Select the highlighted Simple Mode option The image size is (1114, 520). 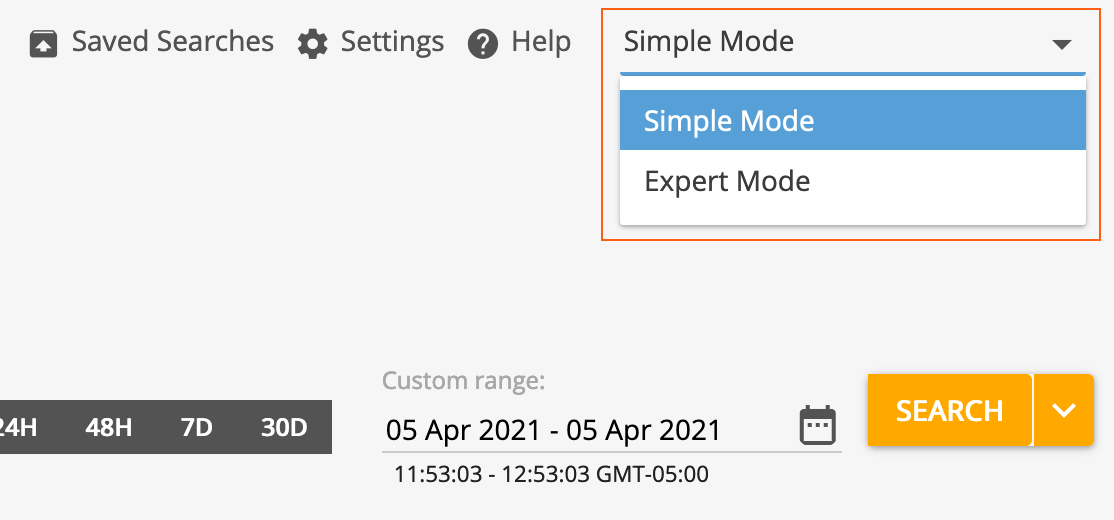pyautogui.click(x=852, y=121)
